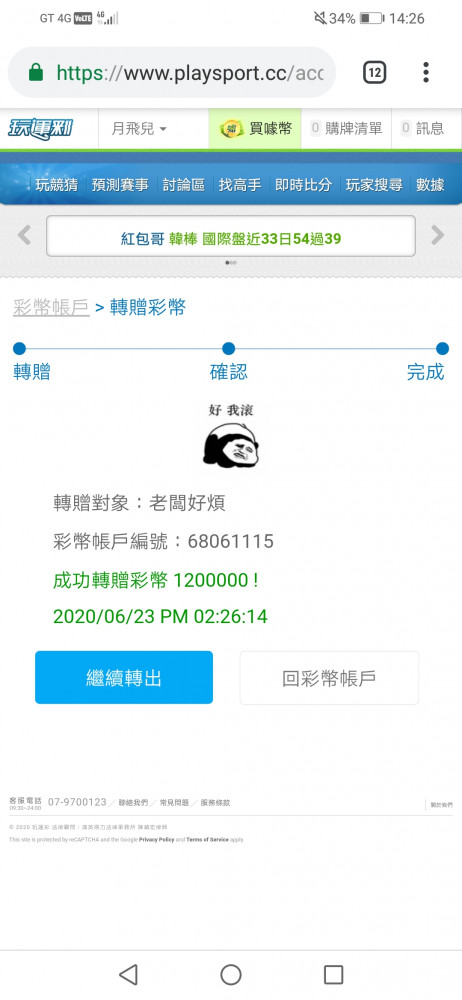Expand the 月飛兒 user dropdown

(140, 129)
